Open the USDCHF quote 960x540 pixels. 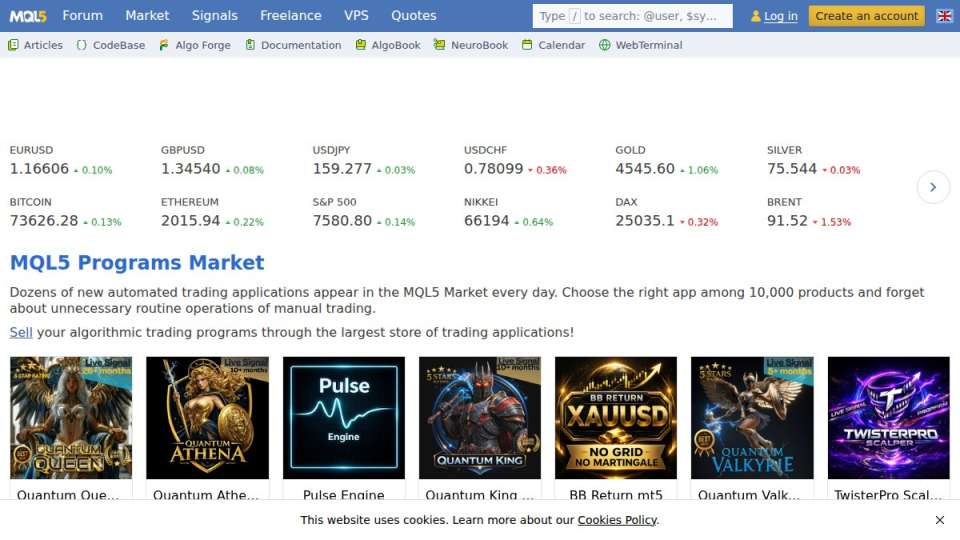515,161
